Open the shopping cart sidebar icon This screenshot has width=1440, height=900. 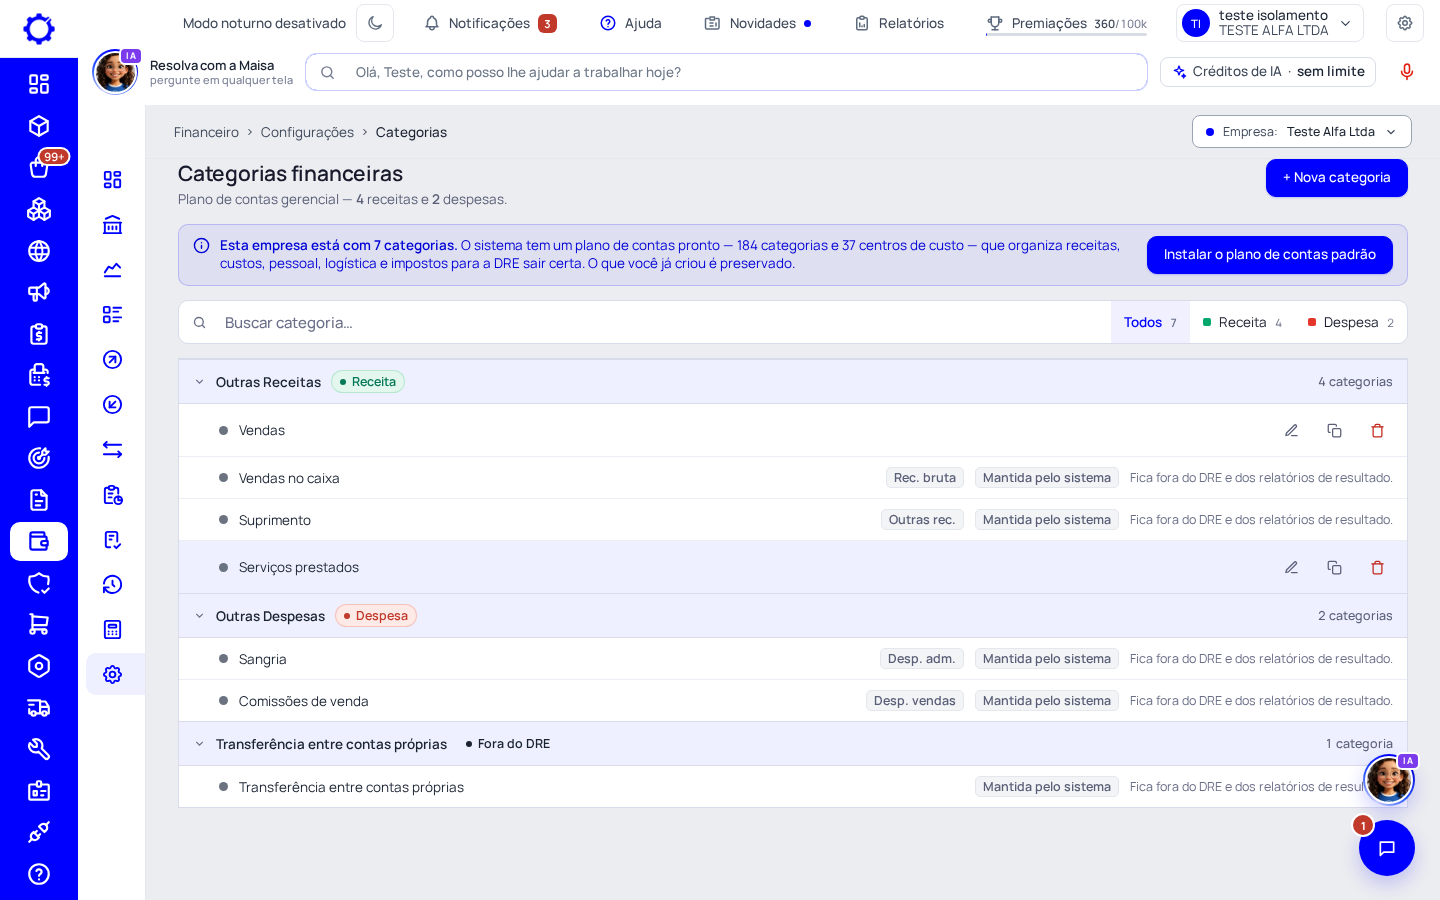click(39, 624)
